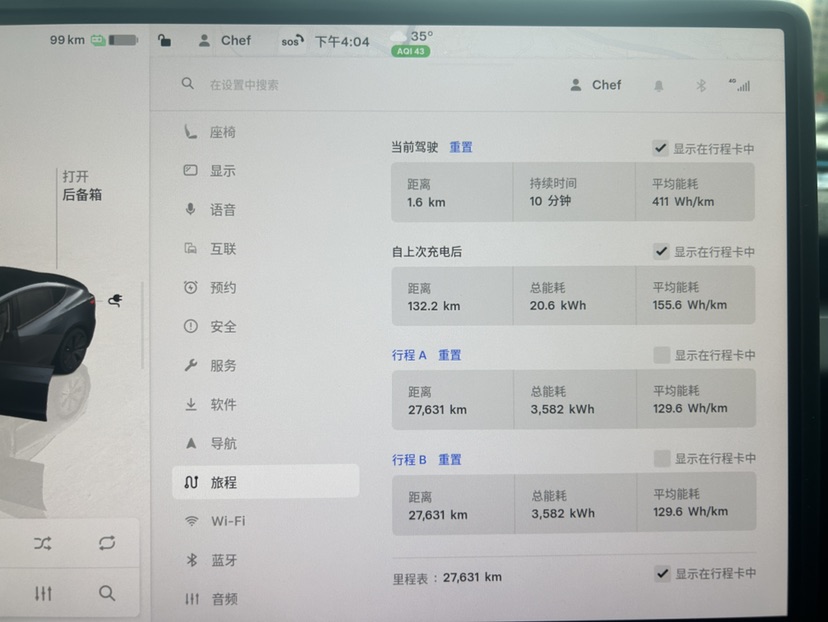This screenshot has width=828, height=622.
Task: Click the battery range indicator 99 km
Action: (x=93, y=40)
